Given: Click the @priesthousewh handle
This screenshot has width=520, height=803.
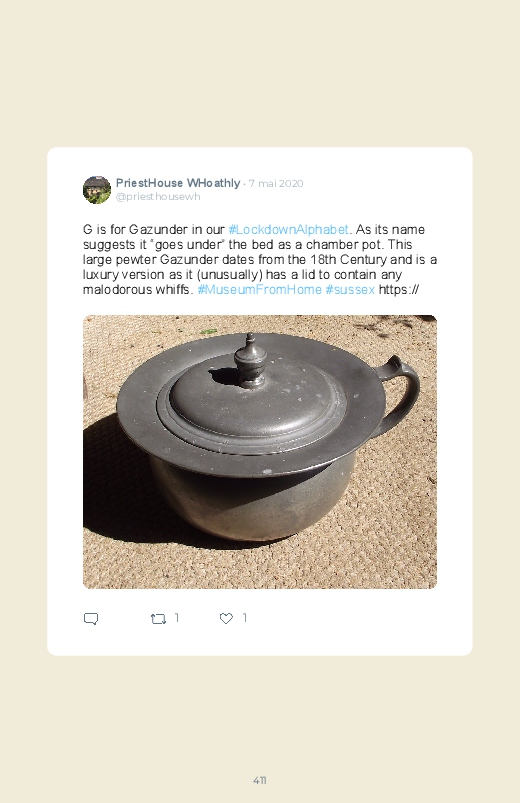Looking at the screenshot, I should tap(158, 197).
